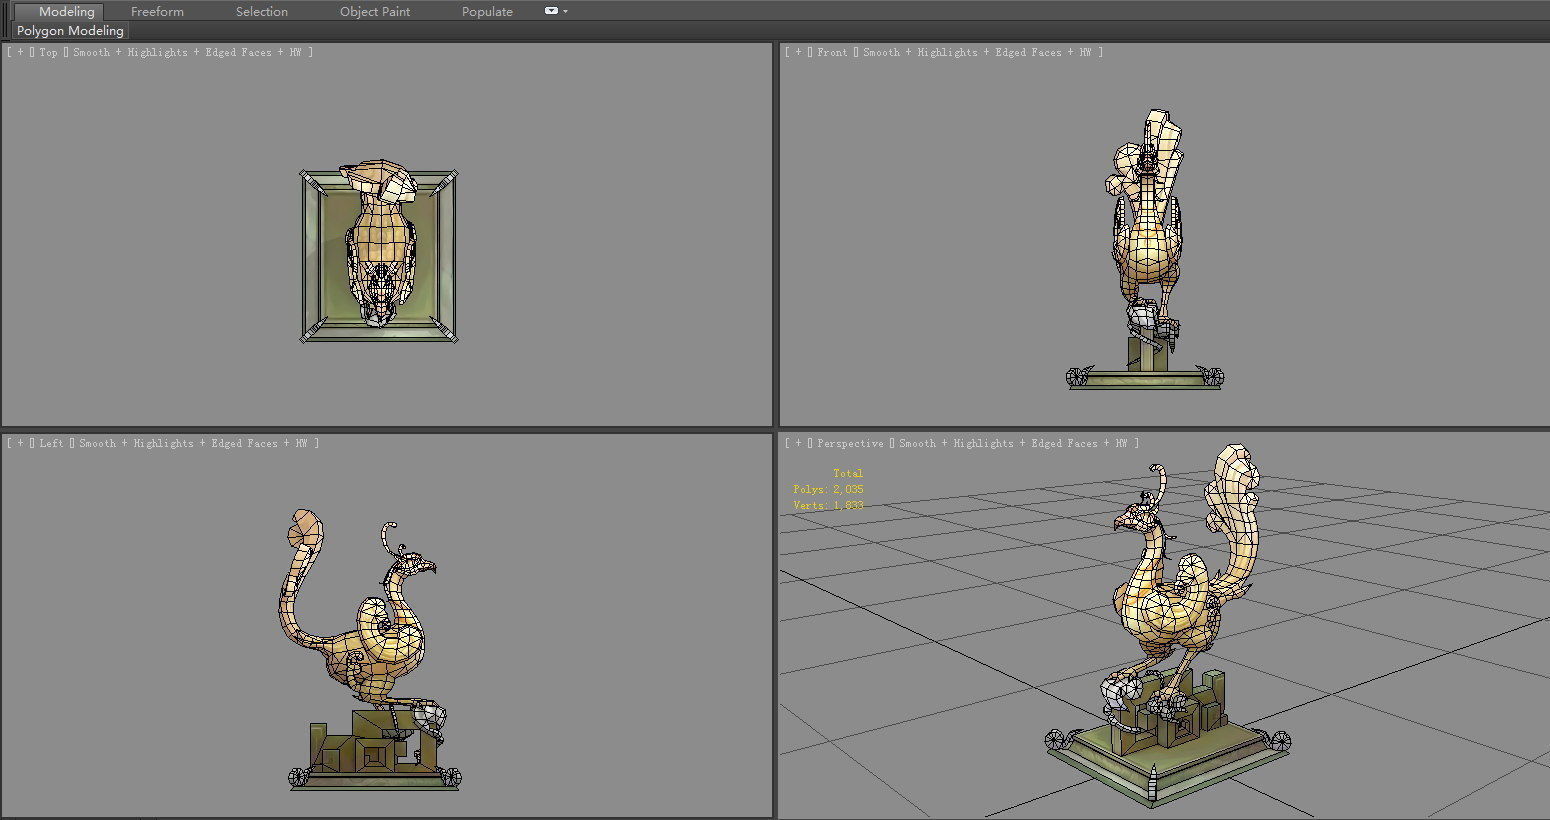Open the Left viewport [+] general menu
The width and height of the screenshot is (1550, 820).
(x=20, y=443)
